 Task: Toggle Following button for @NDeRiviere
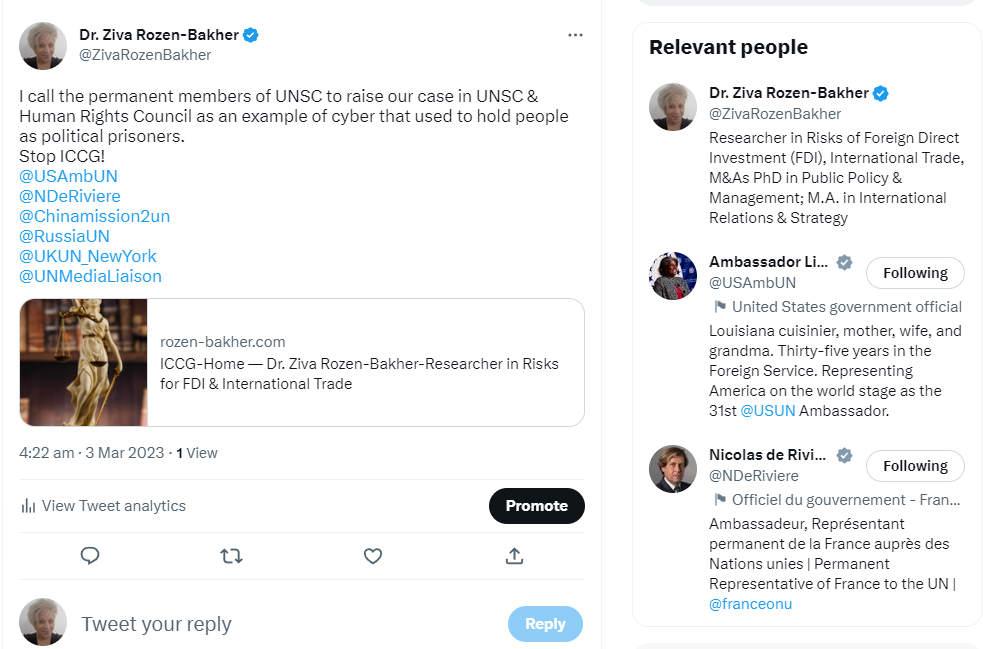pyautogui.click(x=914, y=466)
